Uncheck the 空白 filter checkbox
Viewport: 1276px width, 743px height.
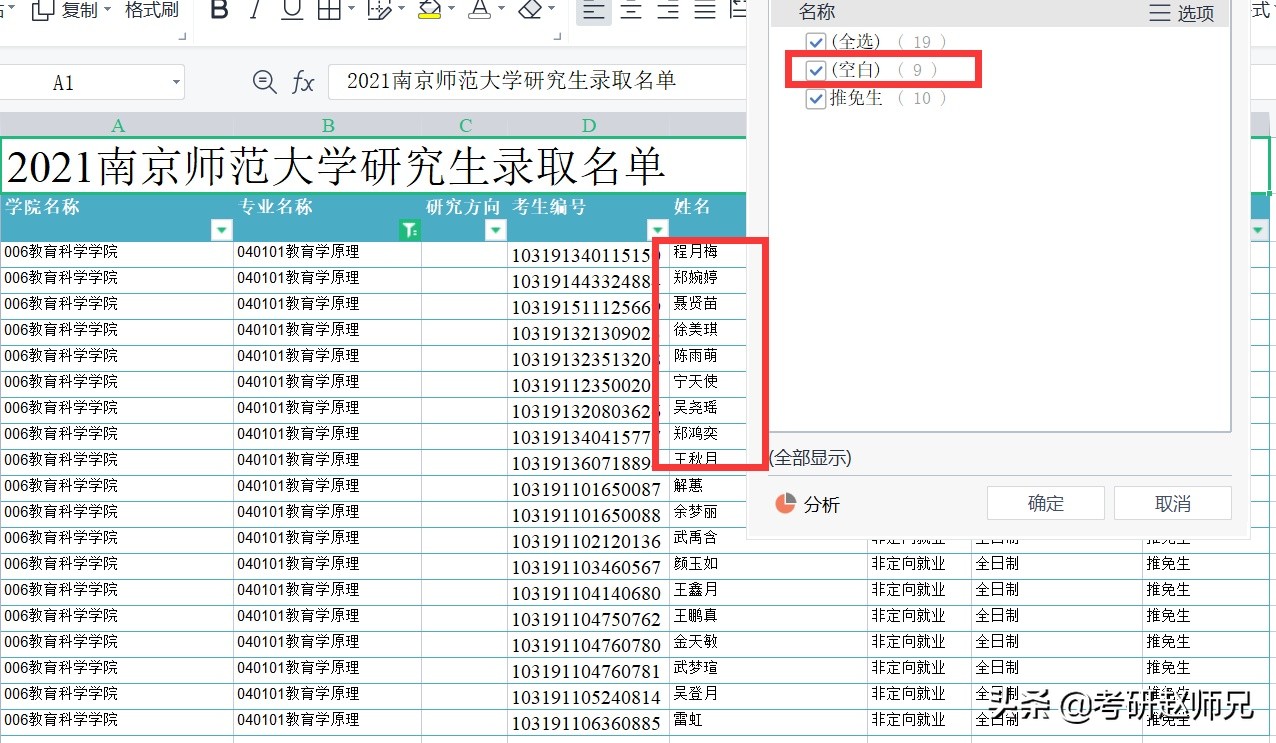(815, 70)
